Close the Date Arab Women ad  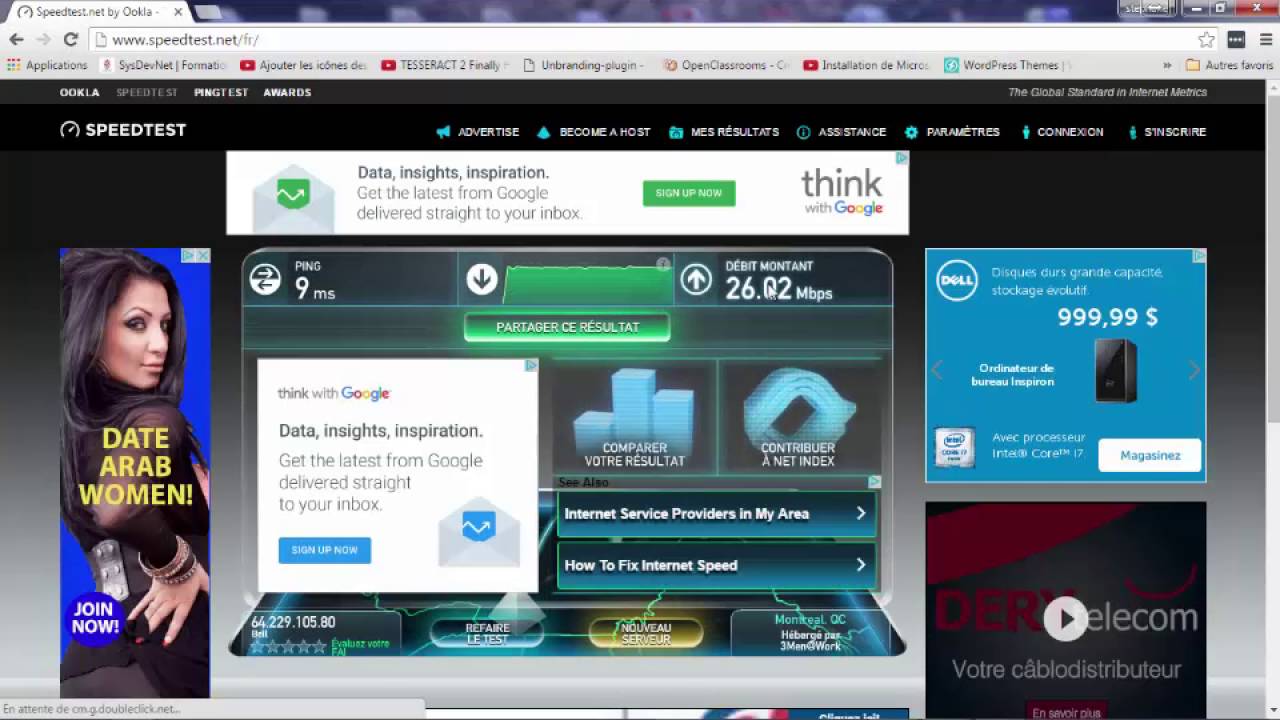203,256
